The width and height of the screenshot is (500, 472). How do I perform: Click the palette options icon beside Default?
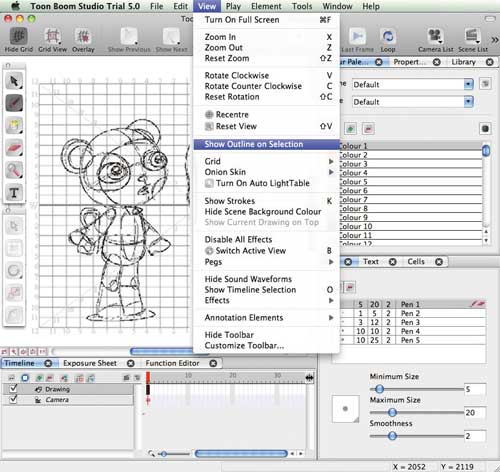(x=485, y=84)
